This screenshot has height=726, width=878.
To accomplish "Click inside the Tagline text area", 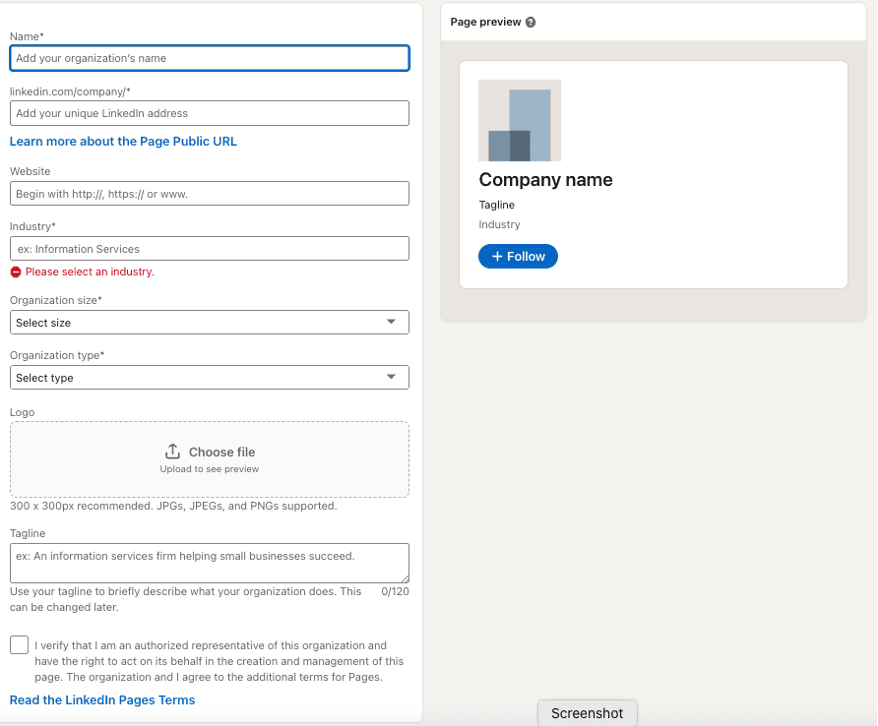I will pyautogui.click(x=209, y=562).
